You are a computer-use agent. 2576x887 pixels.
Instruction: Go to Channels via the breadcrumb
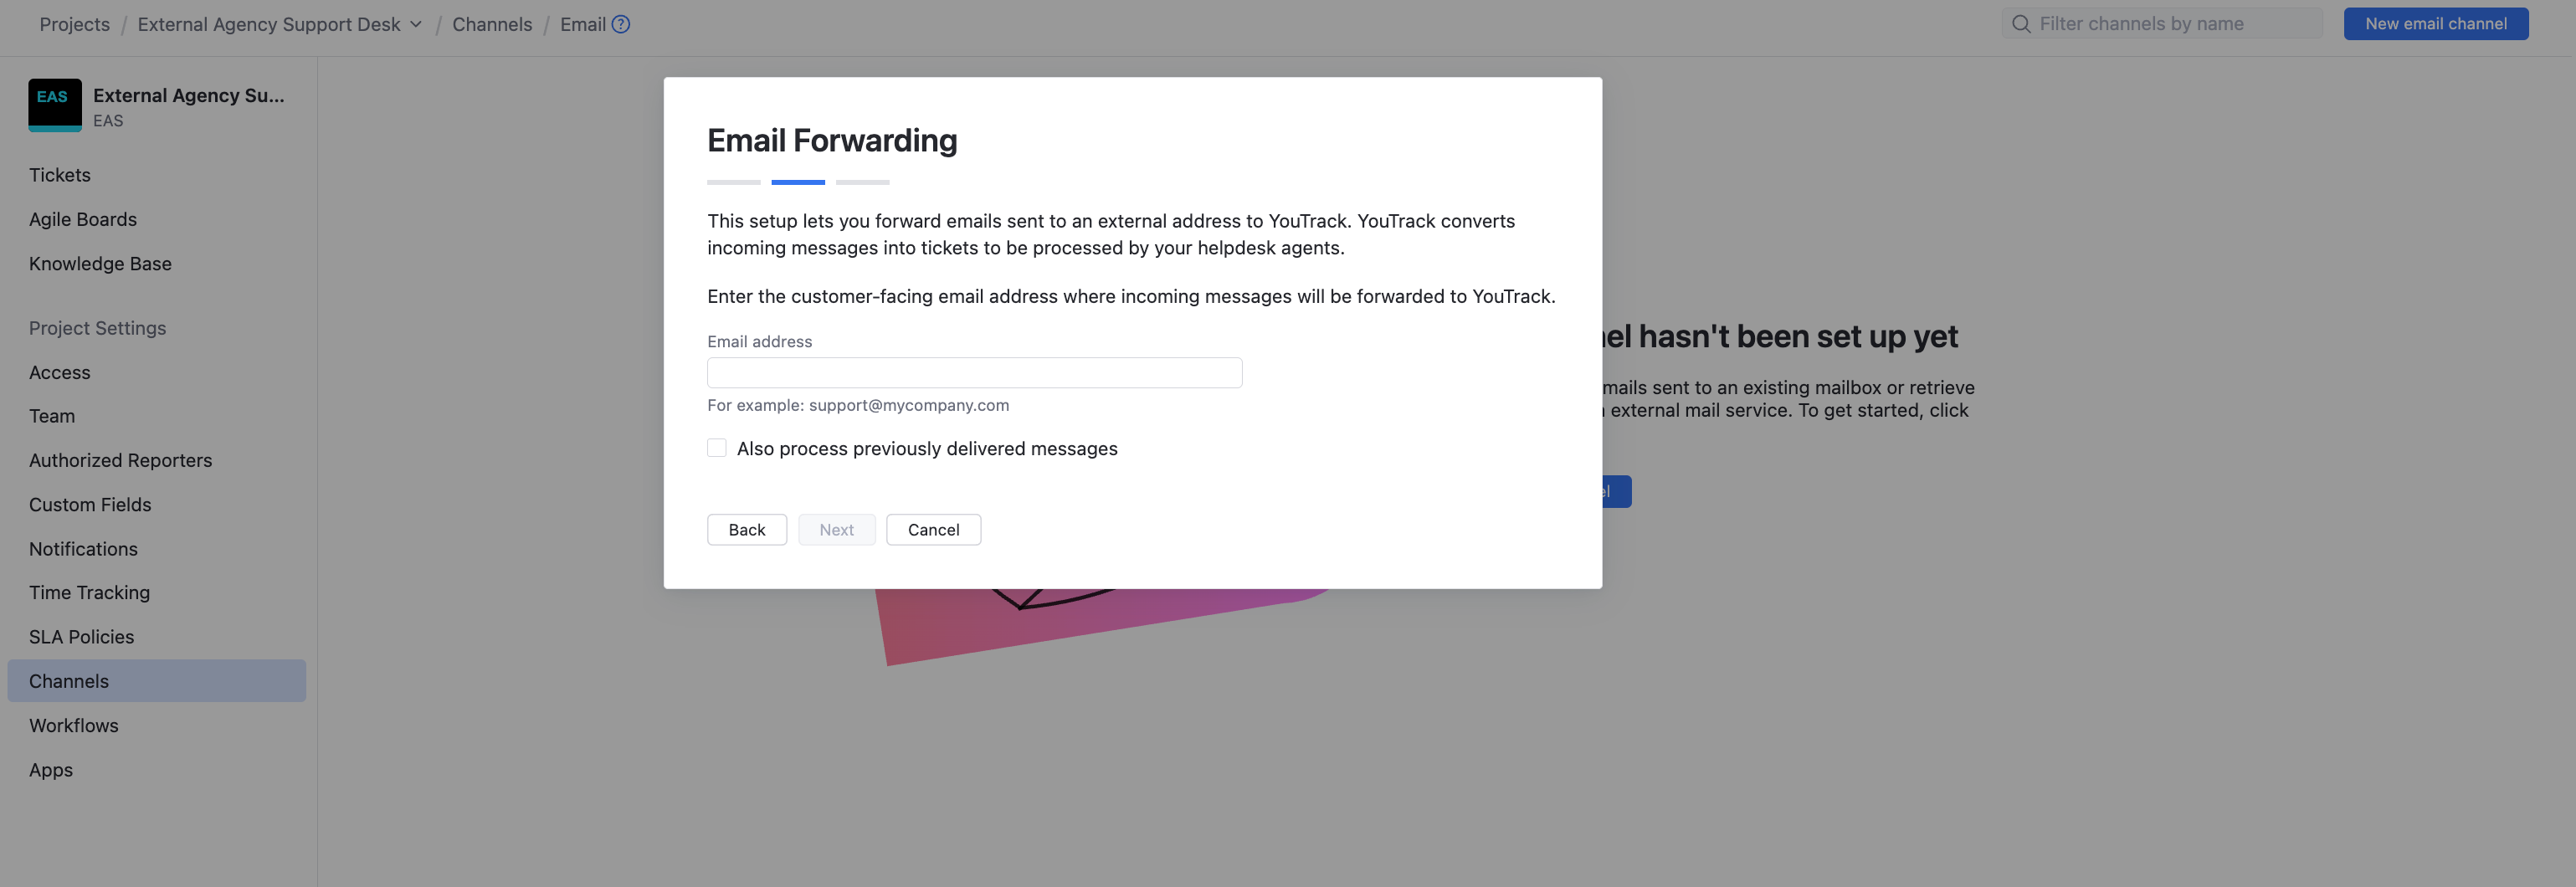[492, 23]
